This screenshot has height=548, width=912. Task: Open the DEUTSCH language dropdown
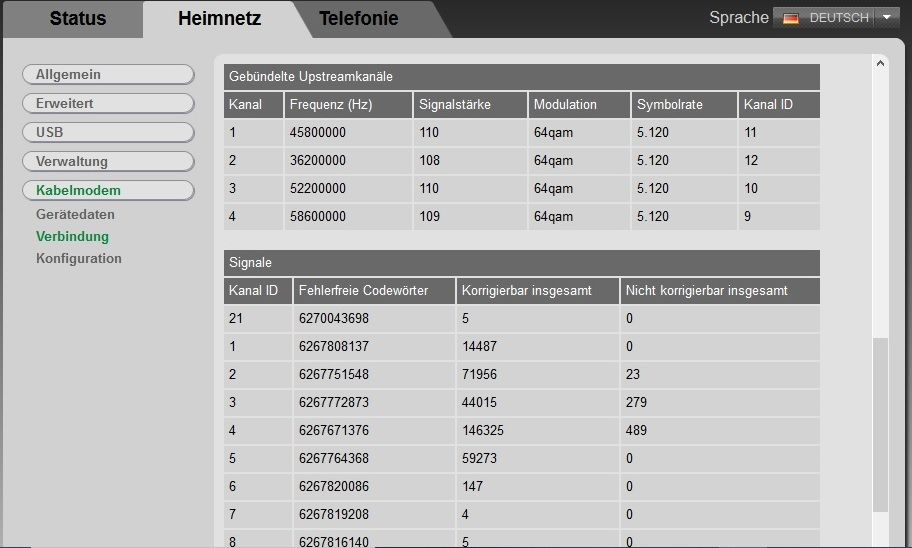click(836, 18)
